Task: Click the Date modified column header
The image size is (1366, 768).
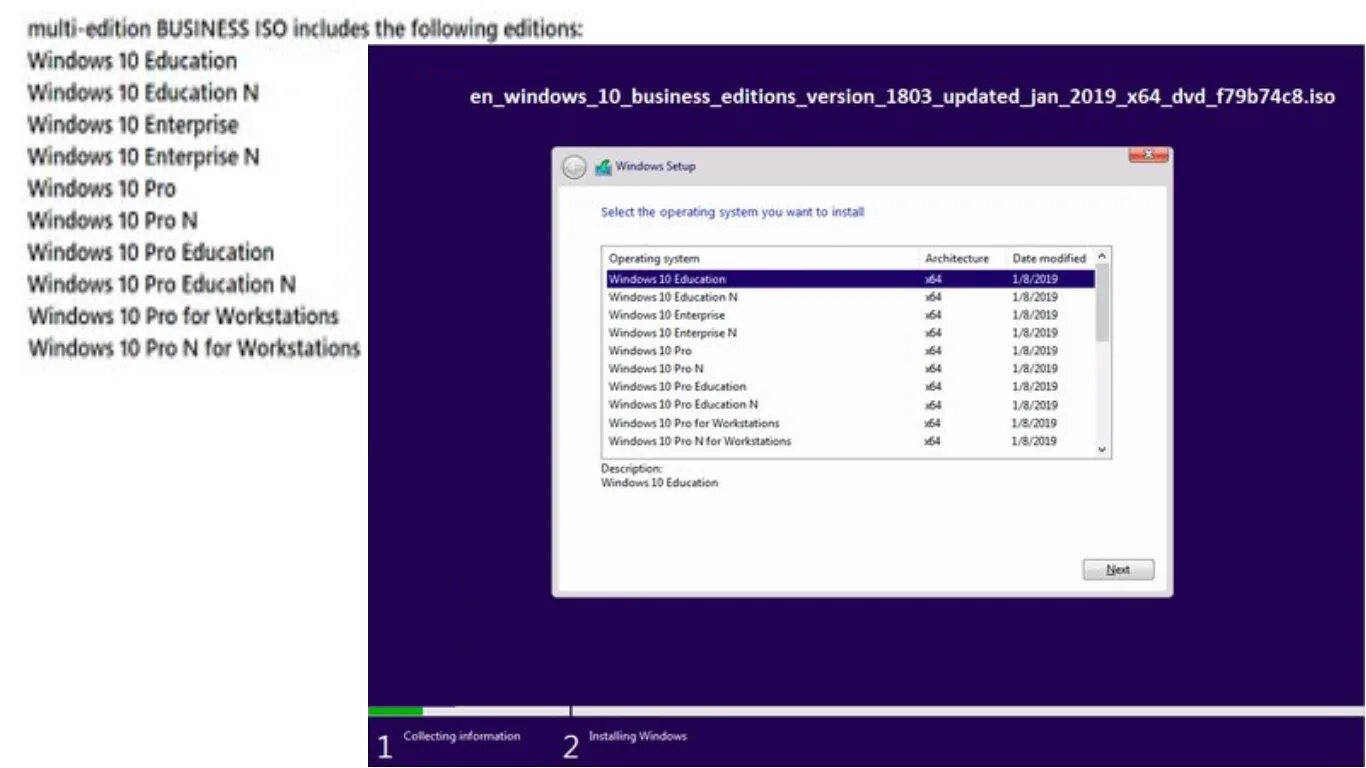Action: pos(1050,258)
